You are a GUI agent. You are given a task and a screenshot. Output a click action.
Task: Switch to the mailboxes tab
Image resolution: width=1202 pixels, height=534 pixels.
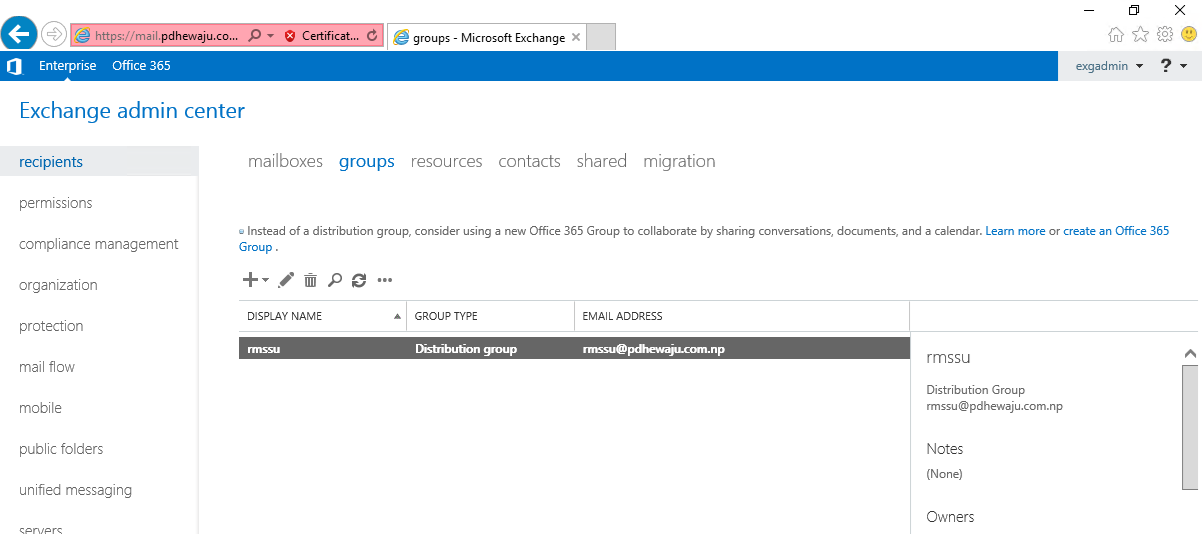285,161
